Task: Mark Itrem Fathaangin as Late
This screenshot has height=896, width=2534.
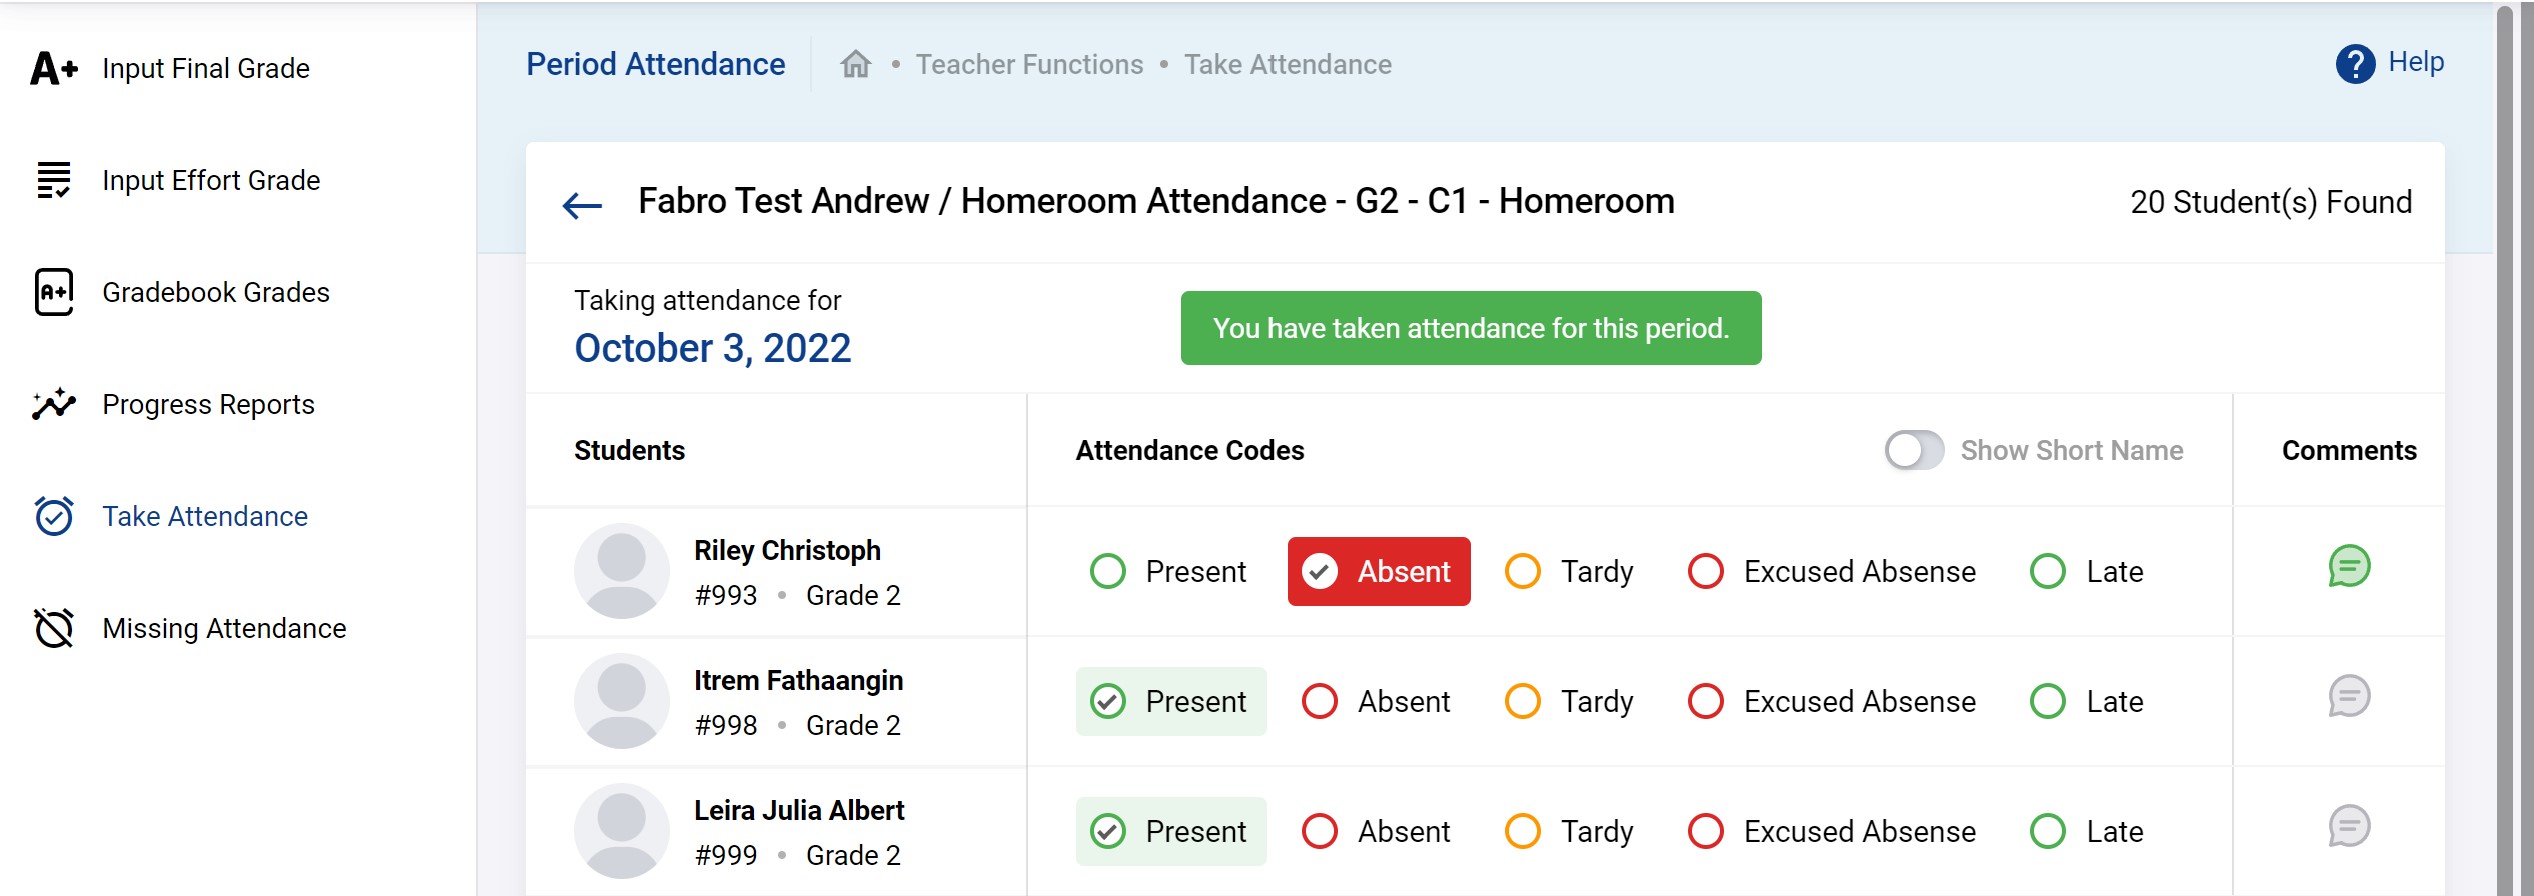Action: tap(2048, 701)
